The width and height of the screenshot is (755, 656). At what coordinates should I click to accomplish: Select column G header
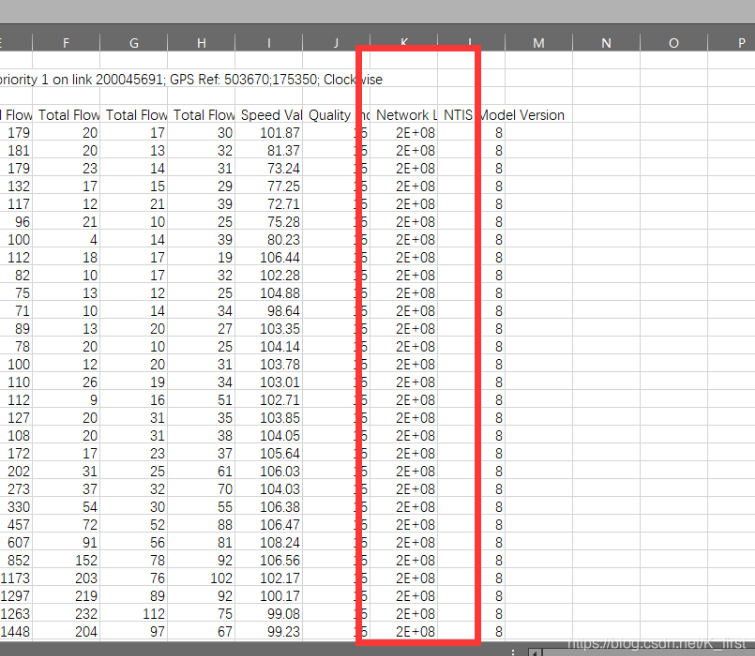(134, 42)
